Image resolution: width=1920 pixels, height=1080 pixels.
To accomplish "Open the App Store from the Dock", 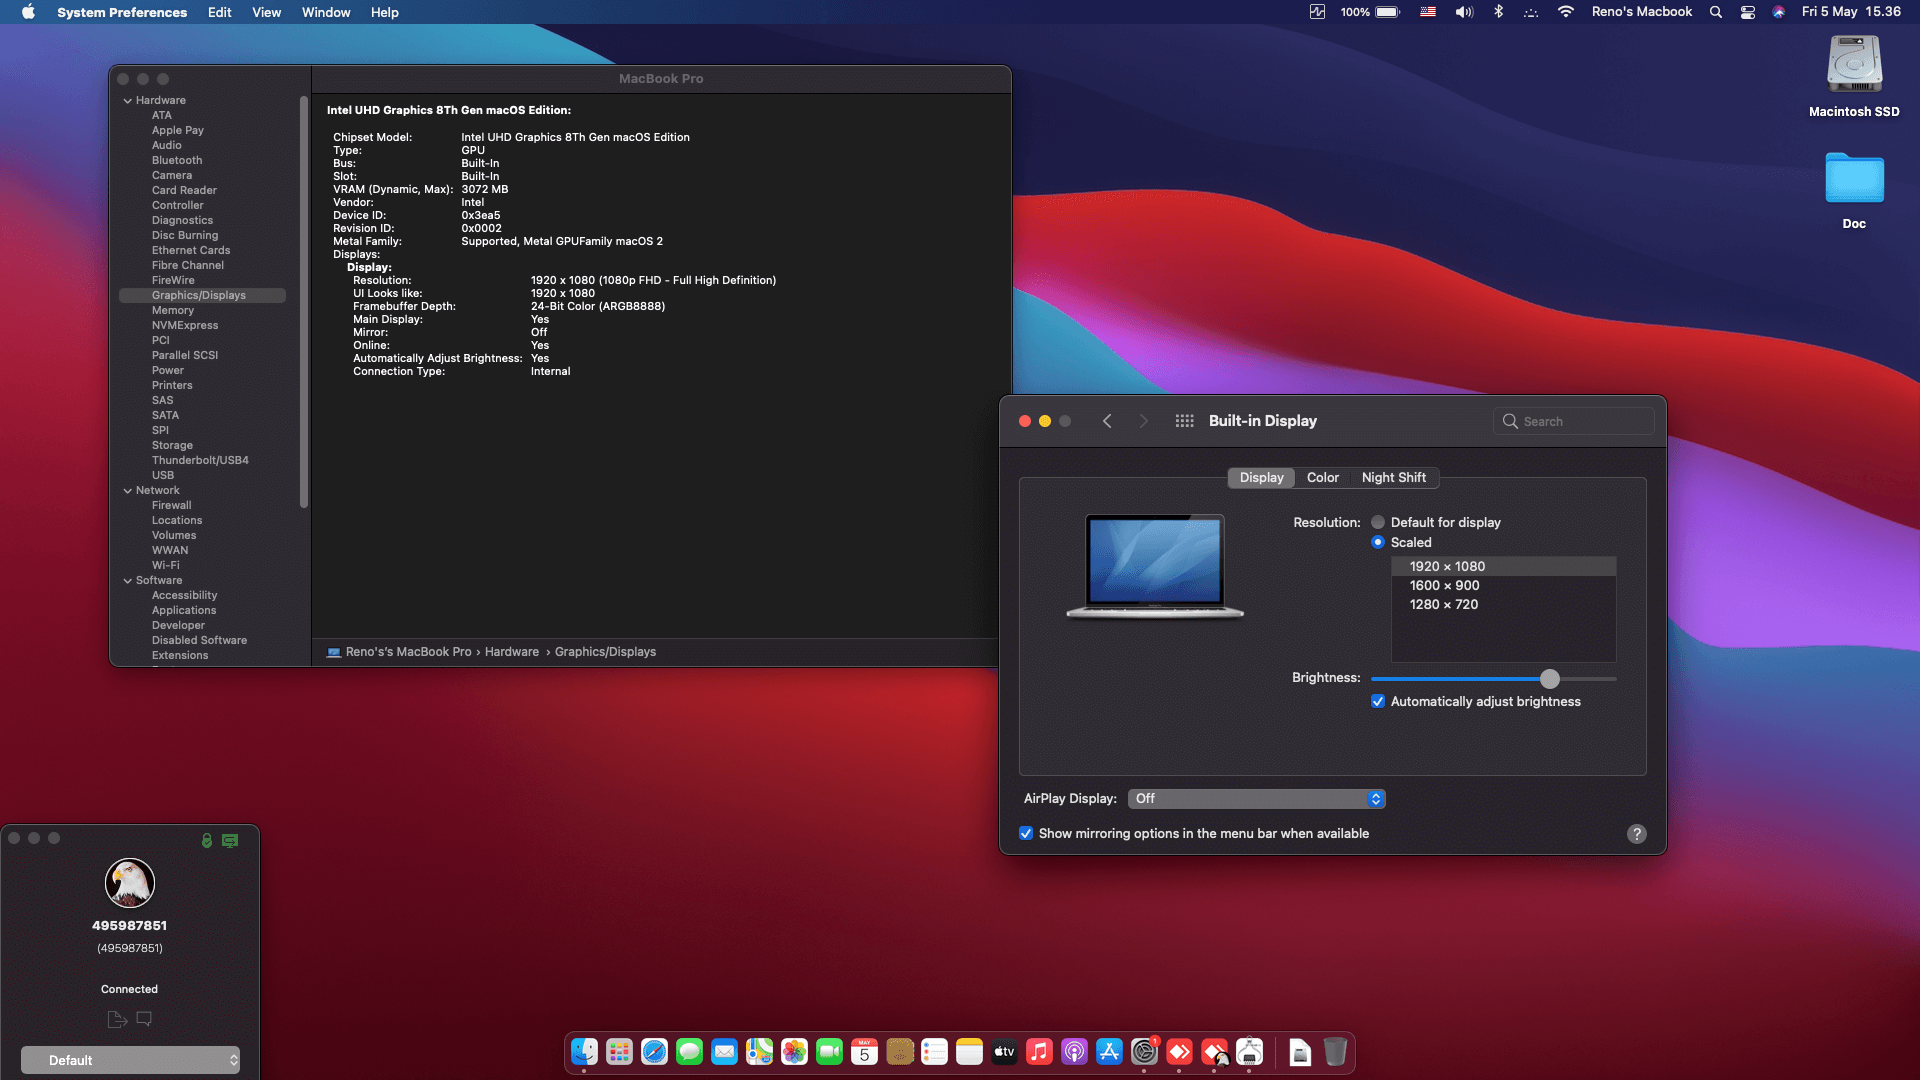I will [1110, 1053].
